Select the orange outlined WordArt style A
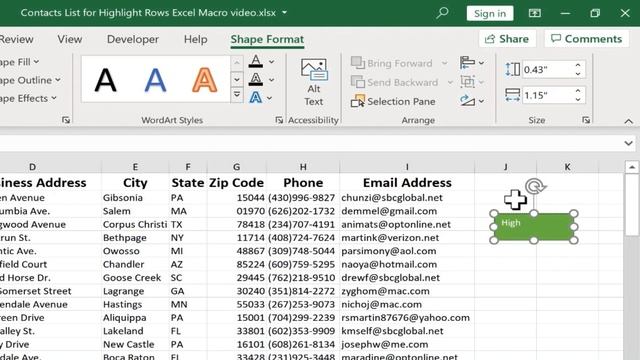 (x=204, y=80)
